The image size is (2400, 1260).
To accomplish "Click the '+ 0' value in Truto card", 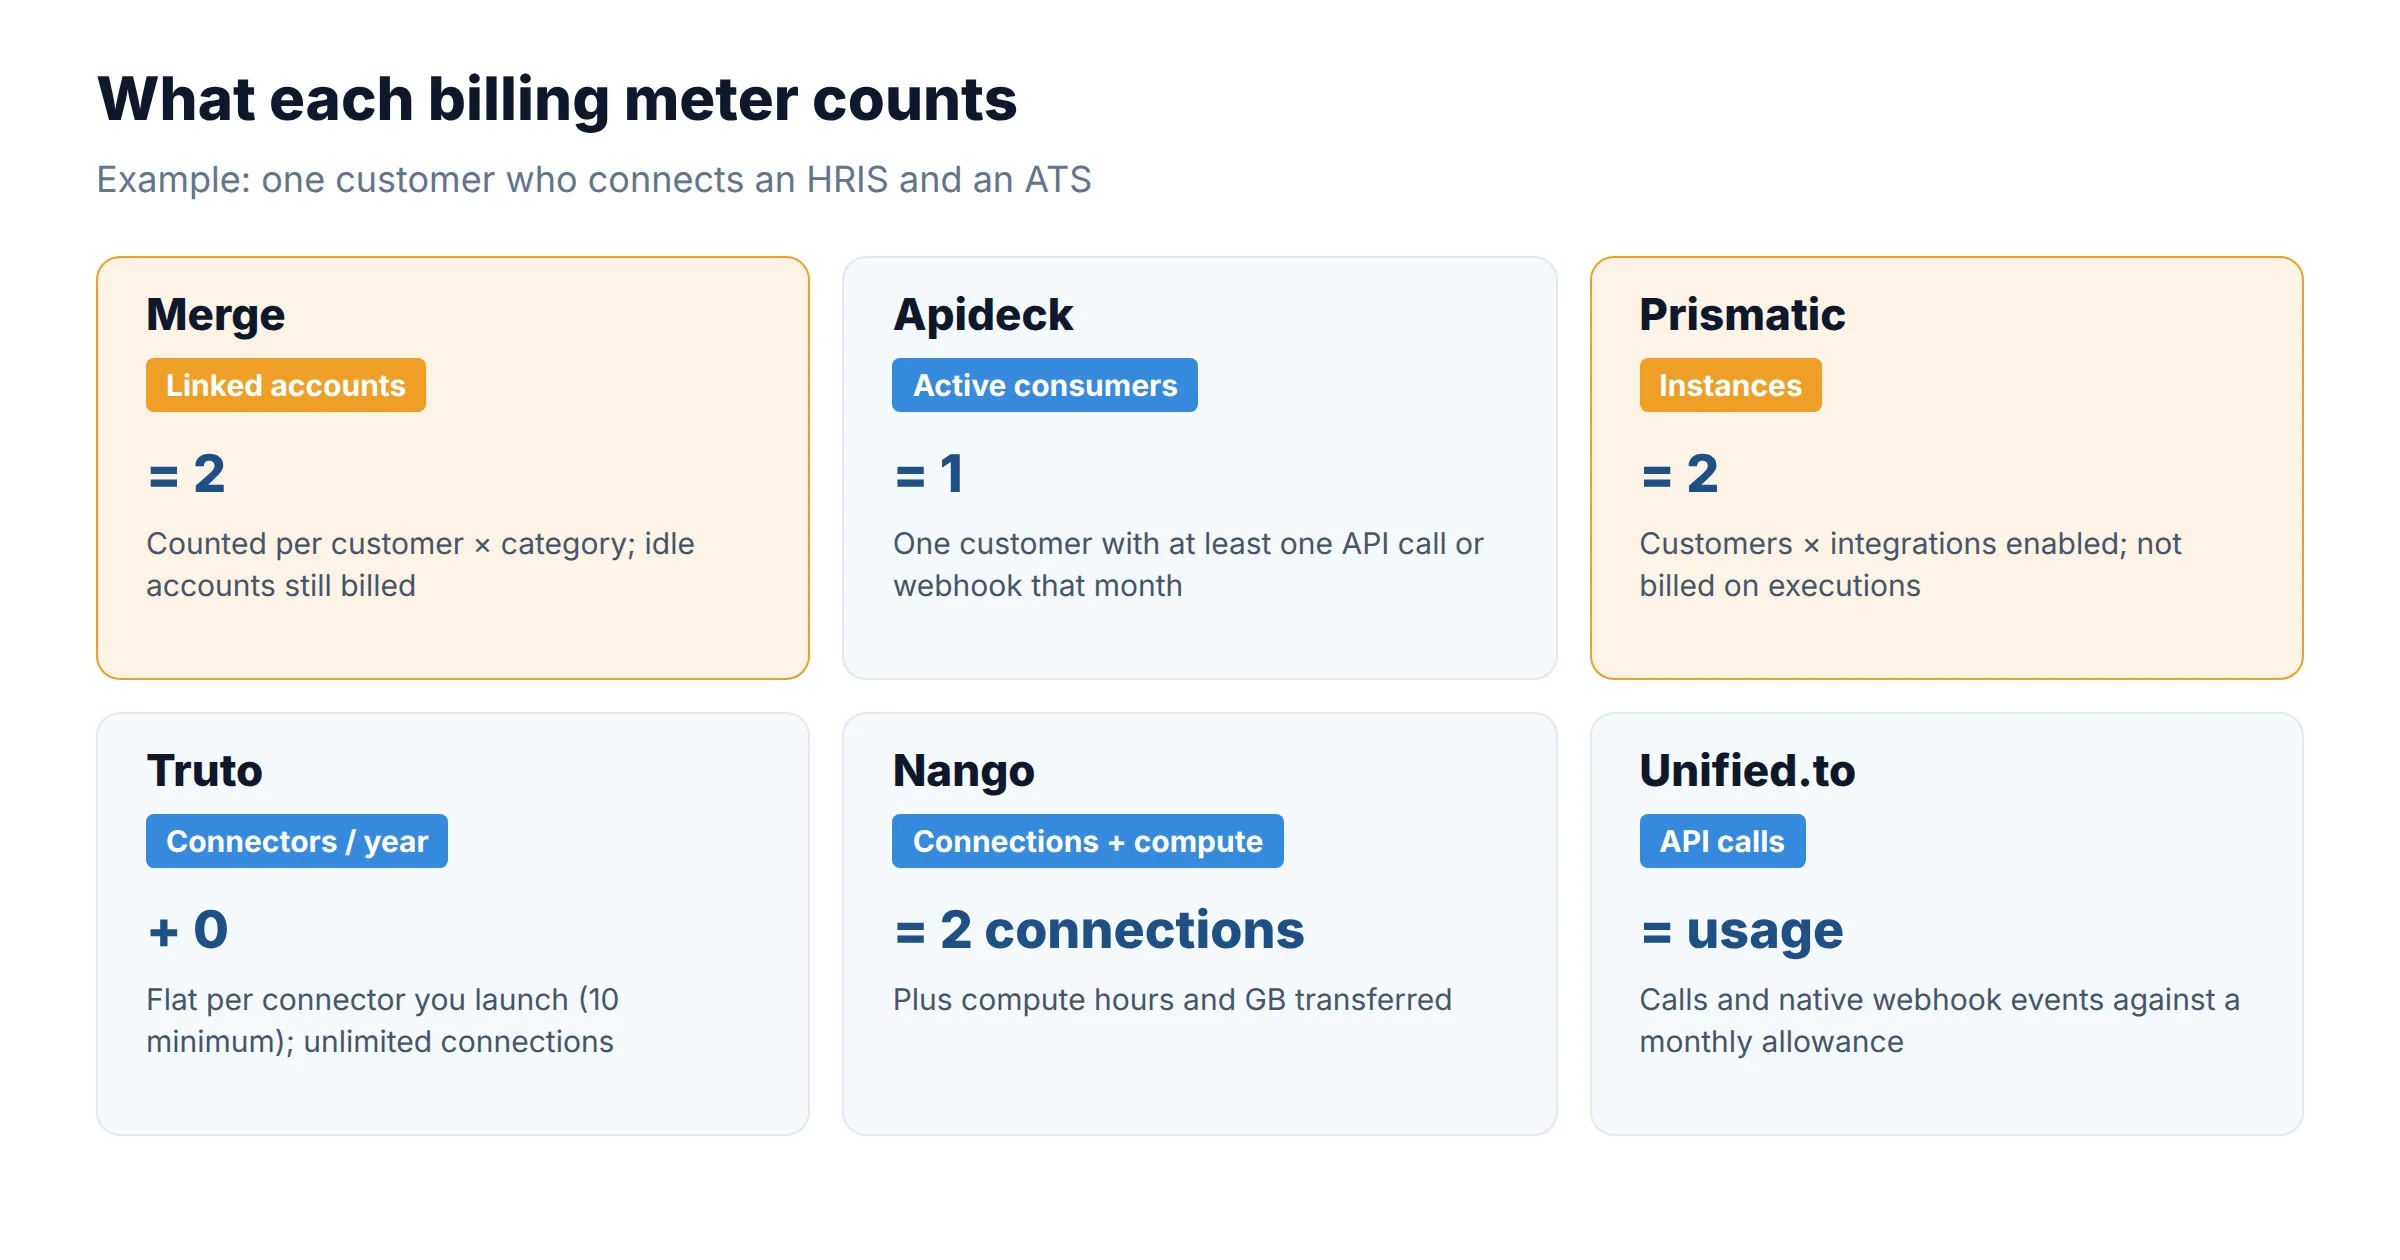I will [x=188, y=929].
